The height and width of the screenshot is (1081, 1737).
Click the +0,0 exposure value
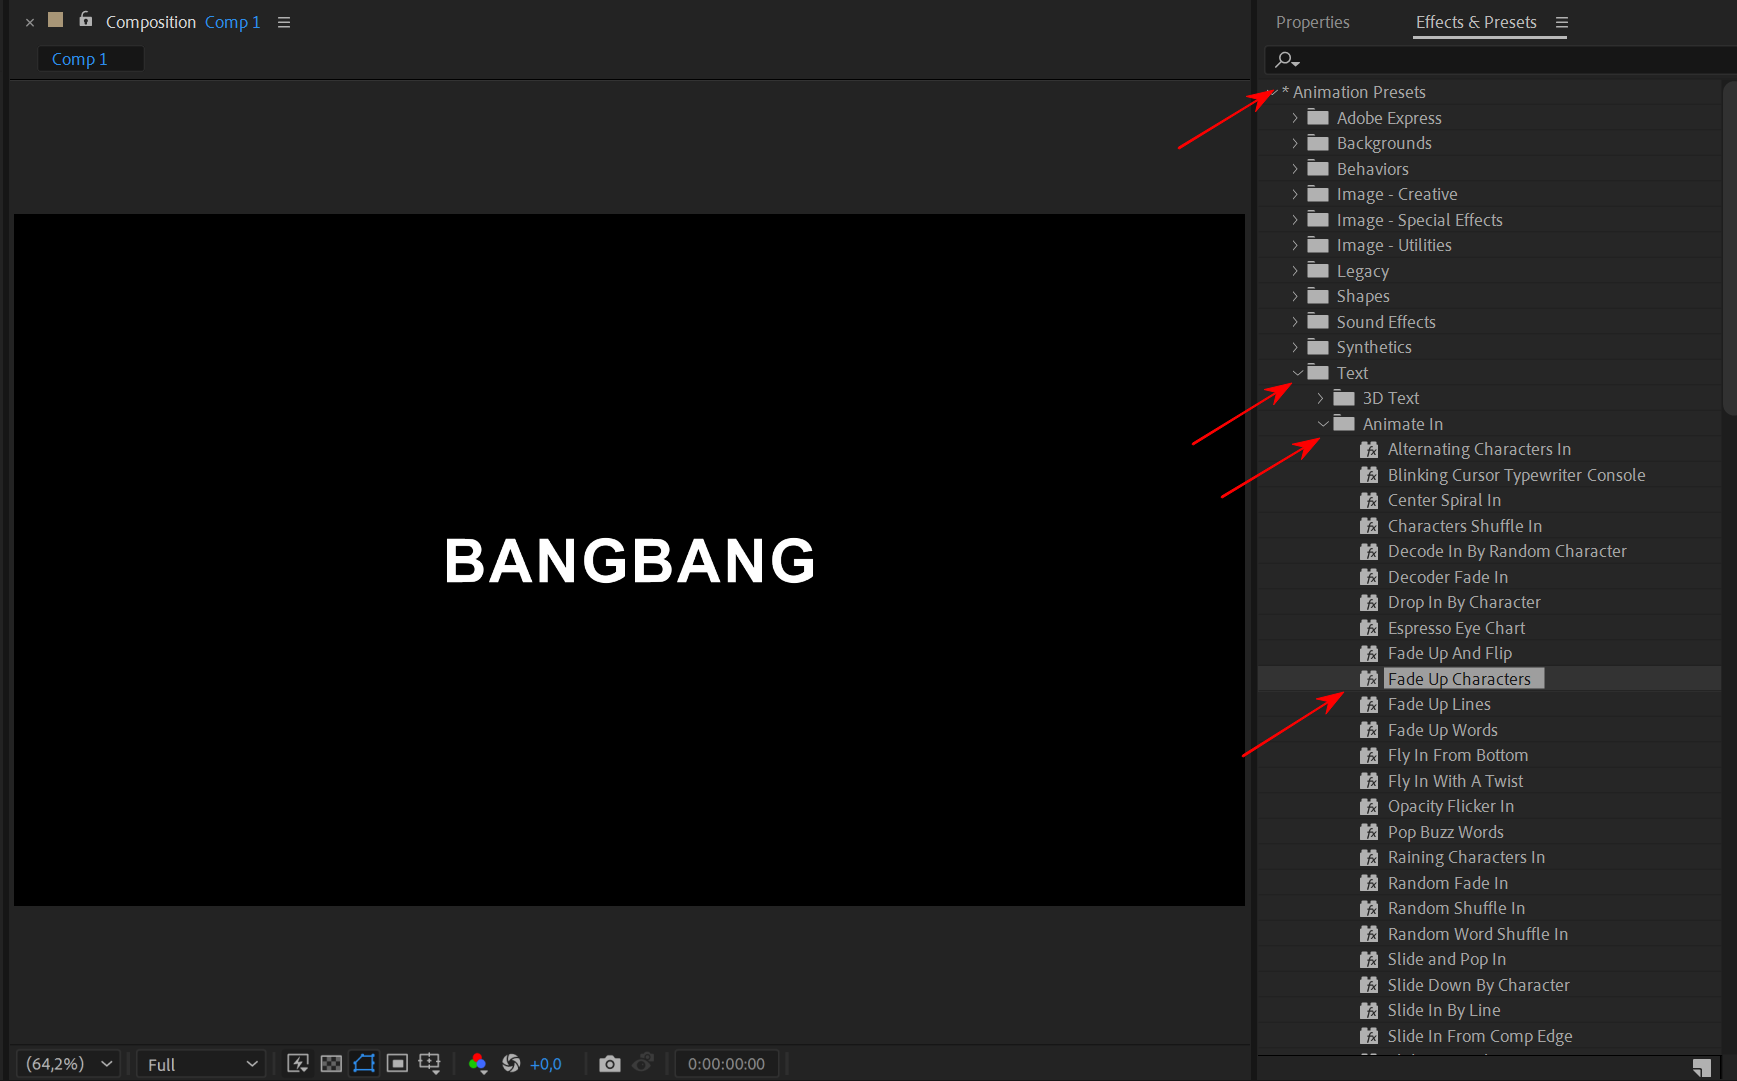(546, 1064)
